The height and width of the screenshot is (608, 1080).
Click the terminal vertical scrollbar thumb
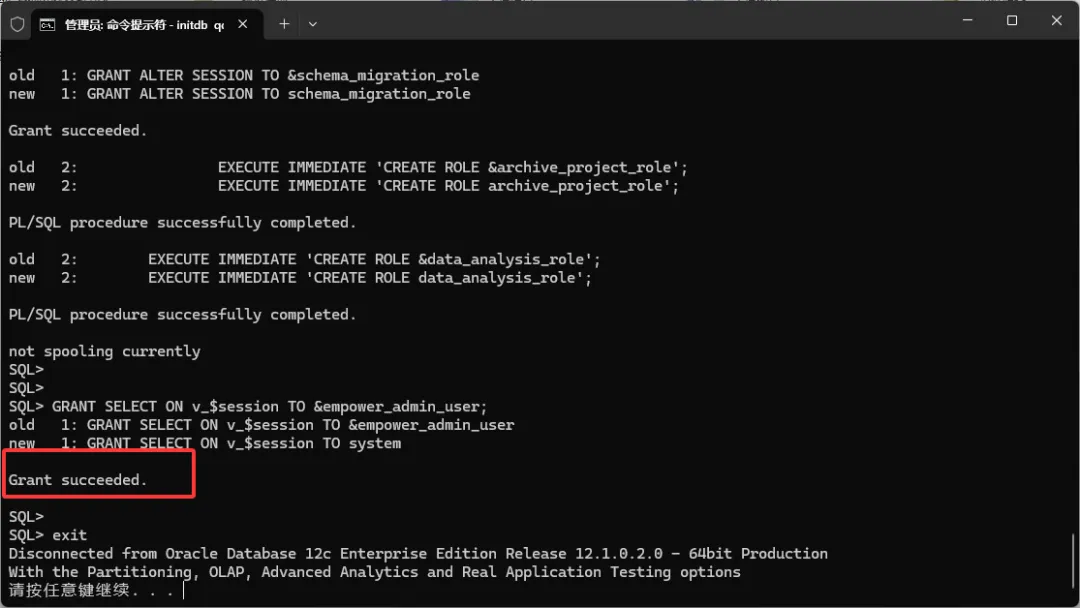click(1074, 561)
